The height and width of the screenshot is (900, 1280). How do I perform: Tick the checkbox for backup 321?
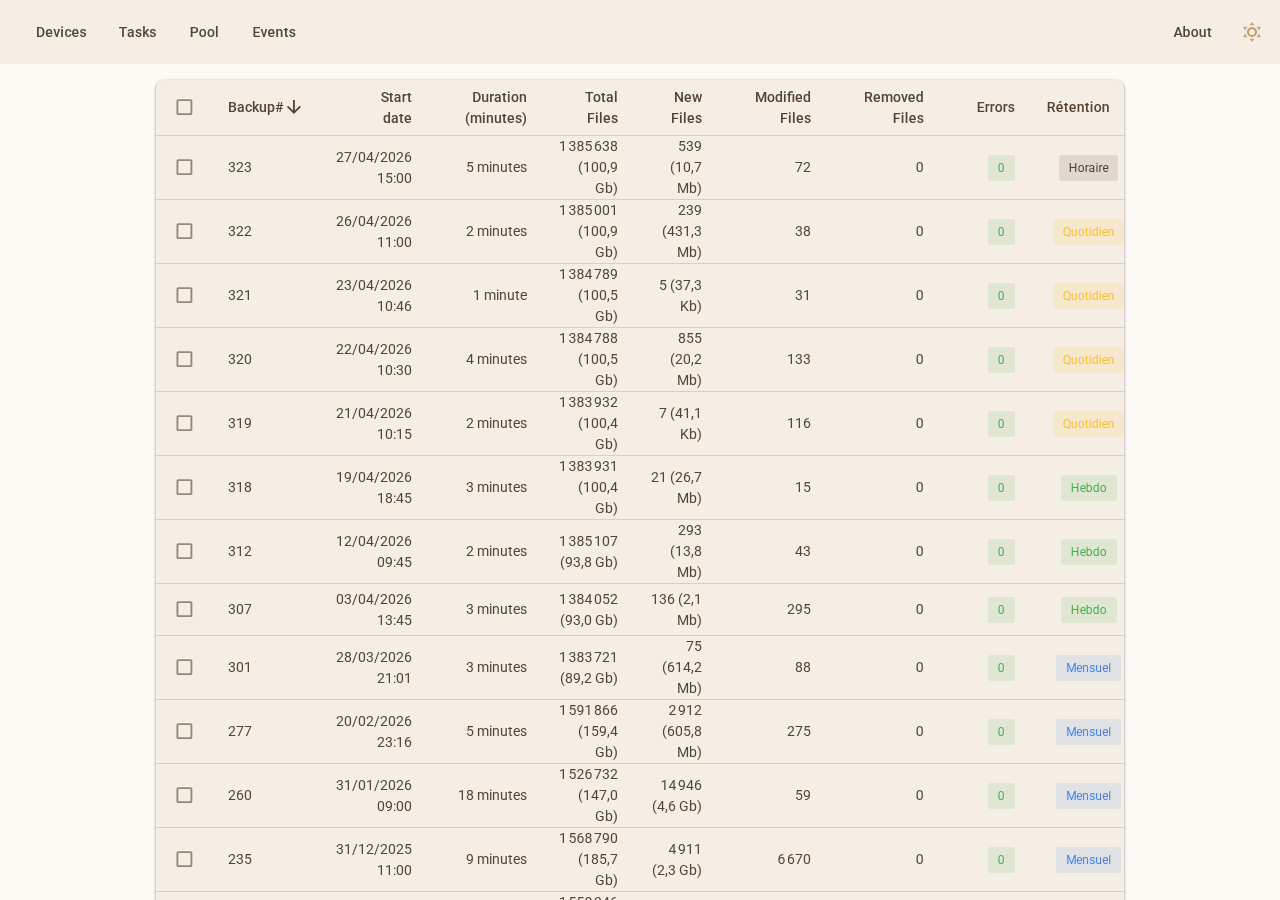pyautogui.click(x=184, y=295)
